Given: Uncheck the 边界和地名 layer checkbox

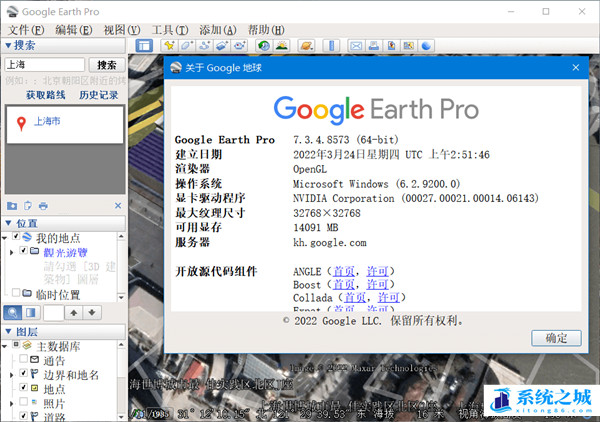Looking at the screenshot, I should [24, 373].
